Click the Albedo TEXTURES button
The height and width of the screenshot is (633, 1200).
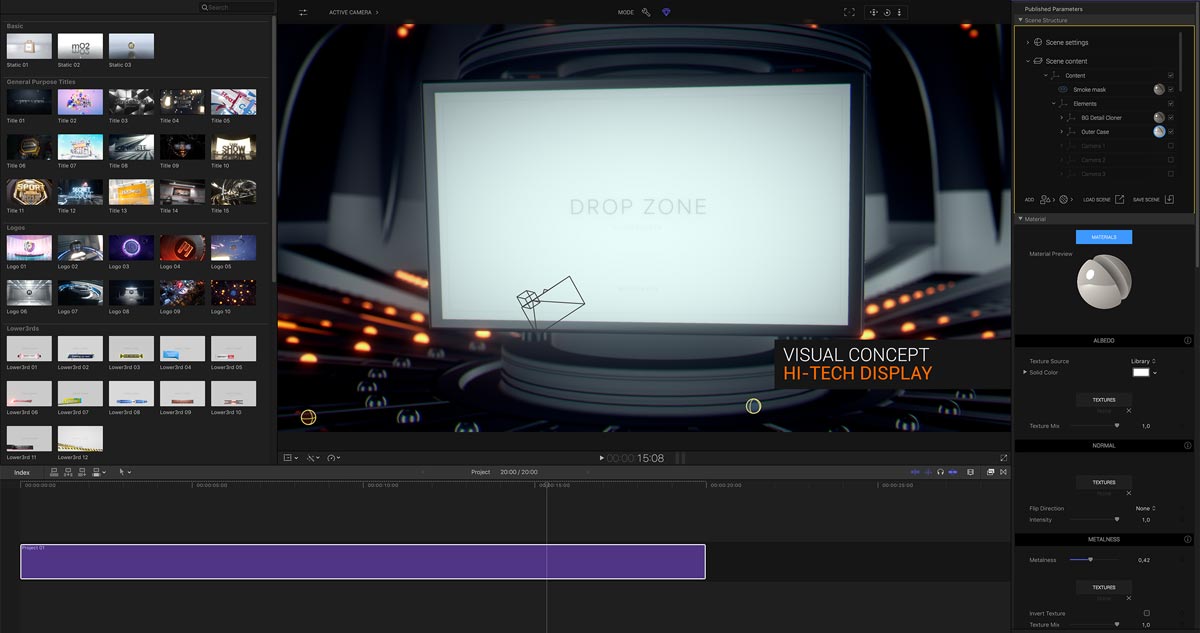(1104, 400)
